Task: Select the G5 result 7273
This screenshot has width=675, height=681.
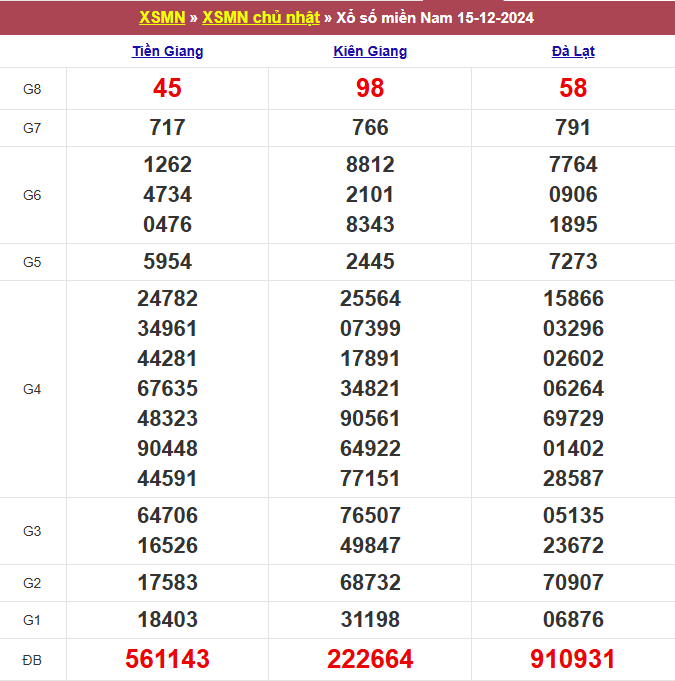Action: point(573,262)
